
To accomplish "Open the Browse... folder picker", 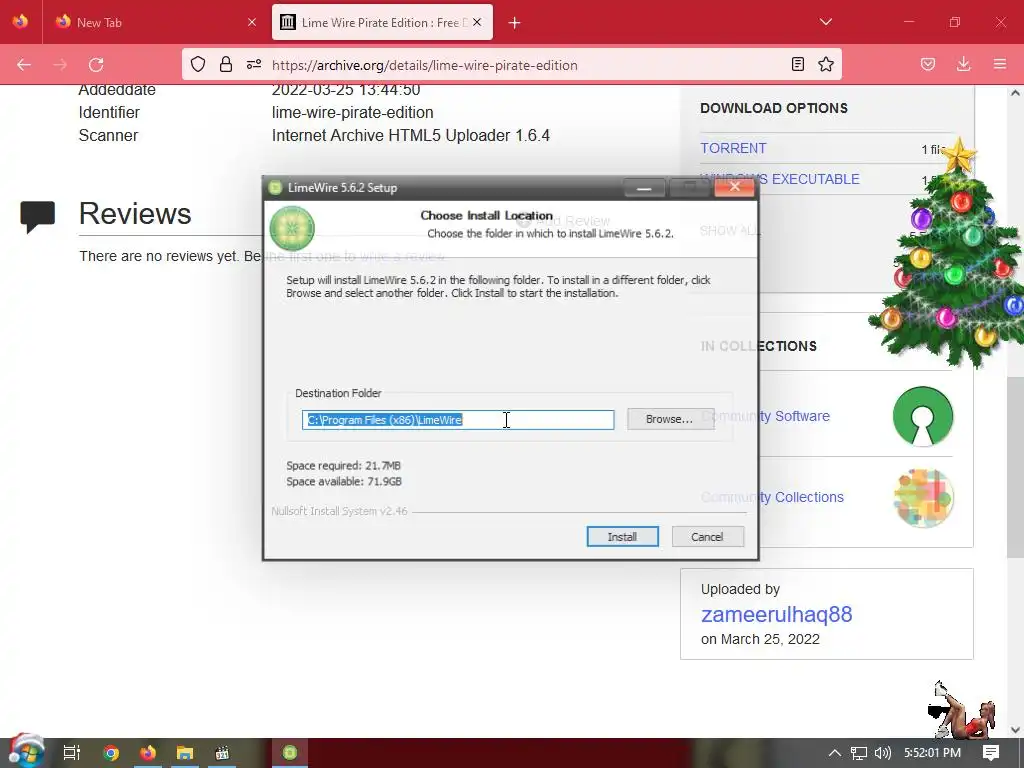I will [670, 419].
